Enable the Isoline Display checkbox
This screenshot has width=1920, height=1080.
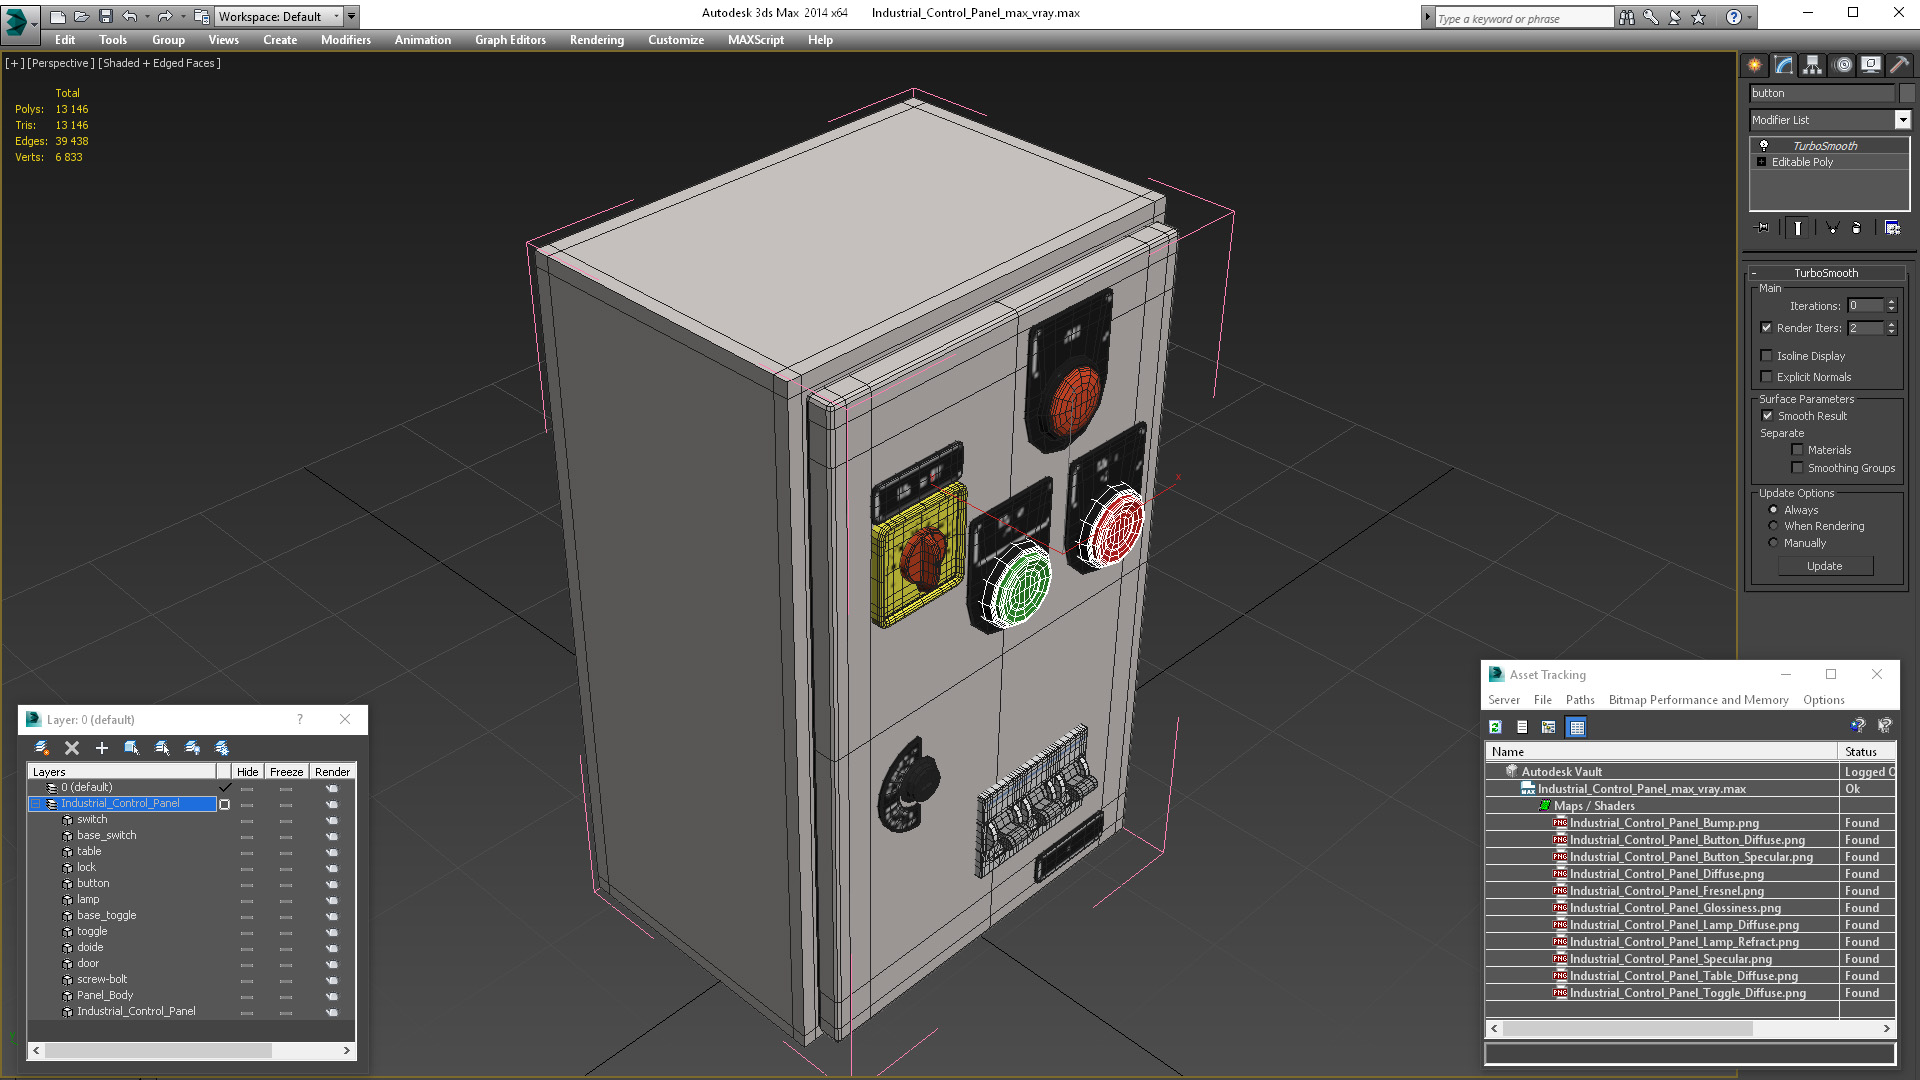click(1766, 356)
